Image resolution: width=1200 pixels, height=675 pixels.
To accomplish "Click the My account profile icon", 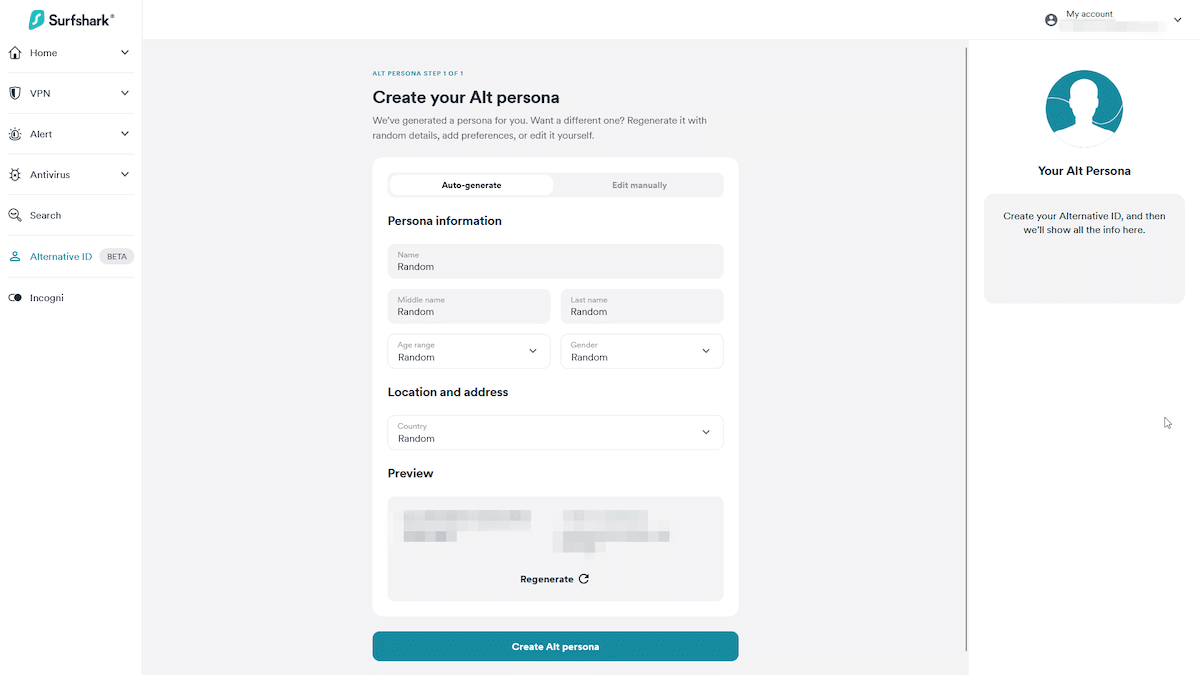I will [1051, 20].
